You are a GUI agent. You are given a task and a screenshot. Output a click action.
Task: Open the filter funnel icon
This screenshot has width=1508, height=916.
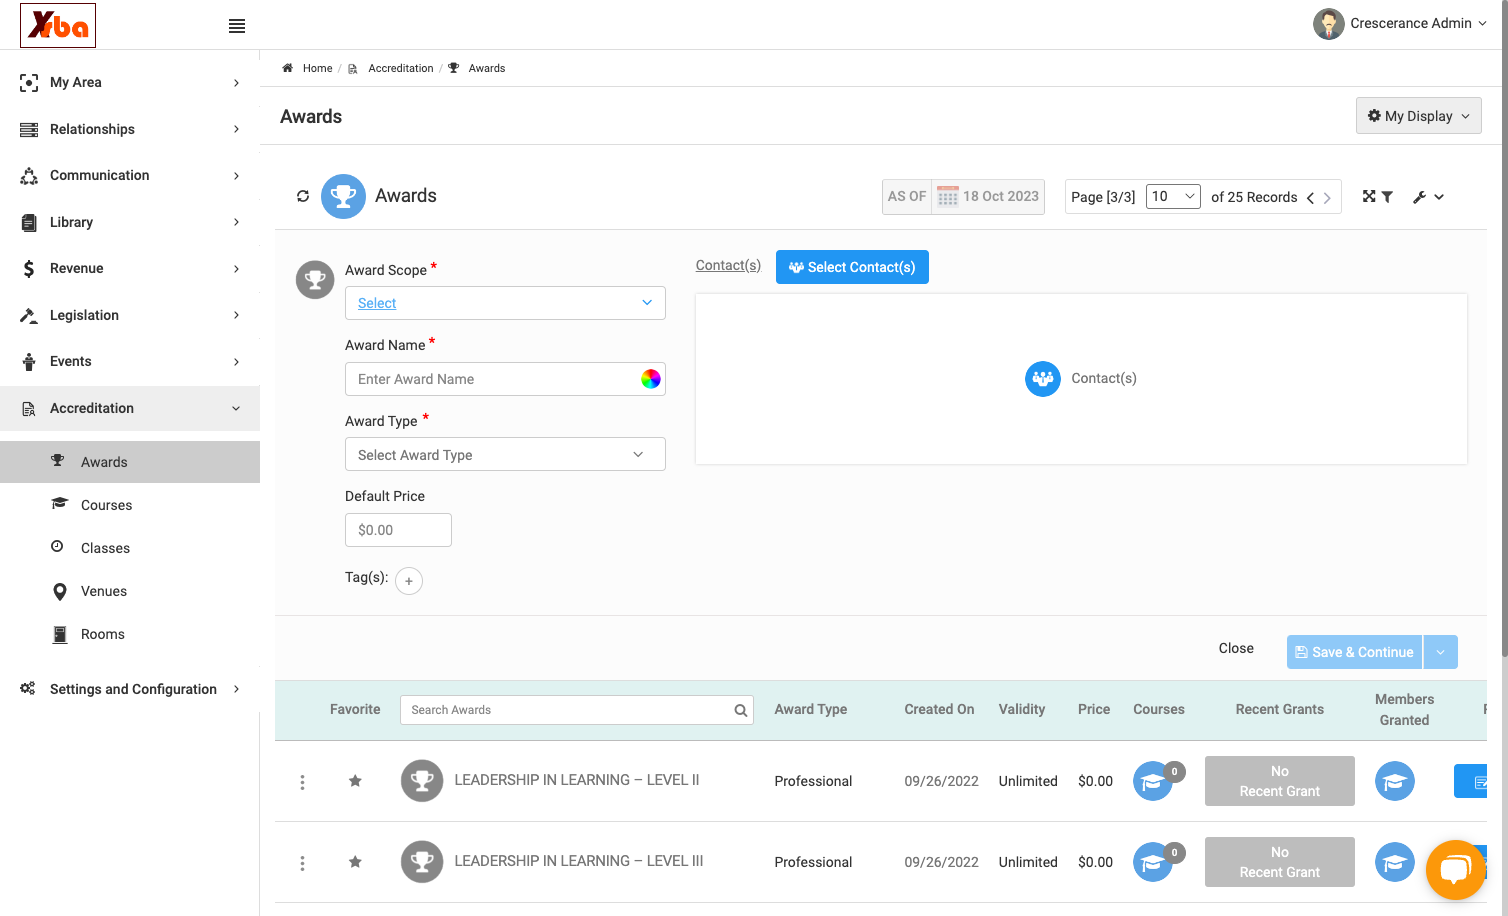click(1387, 197)
